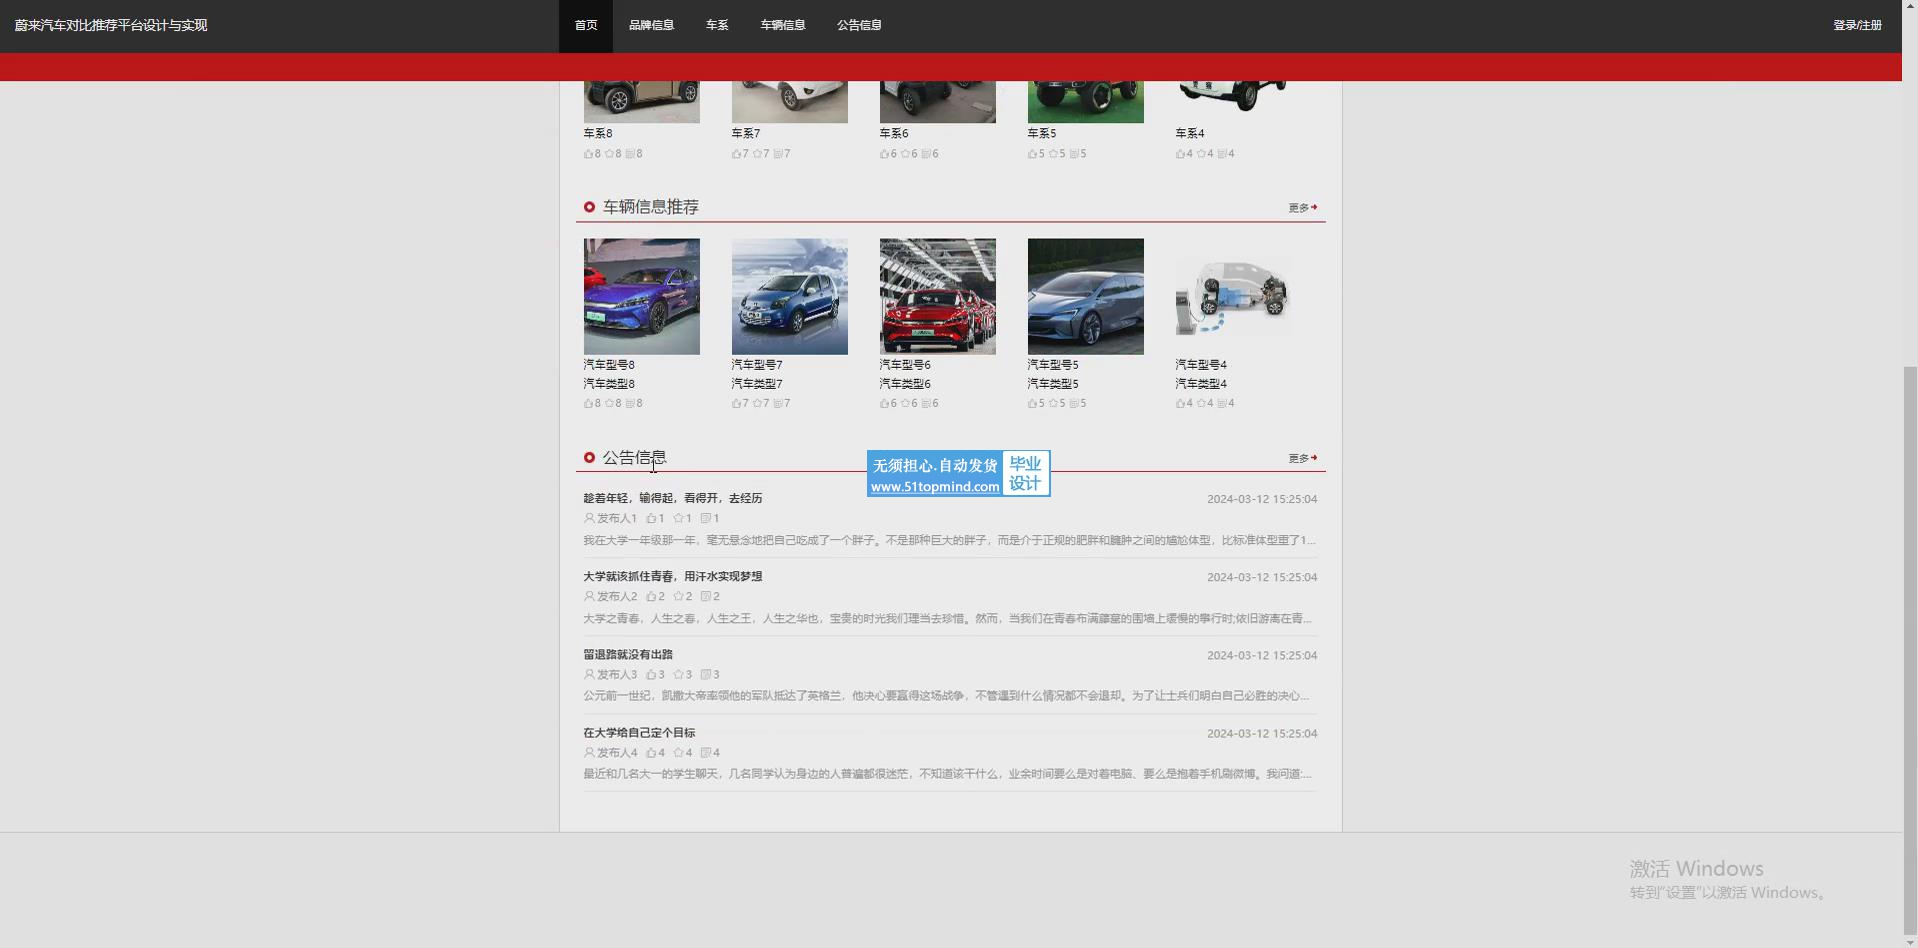1918x948 pixels.
Task: Favorite 汽车型号7 using its star icon
Action: 757,404
